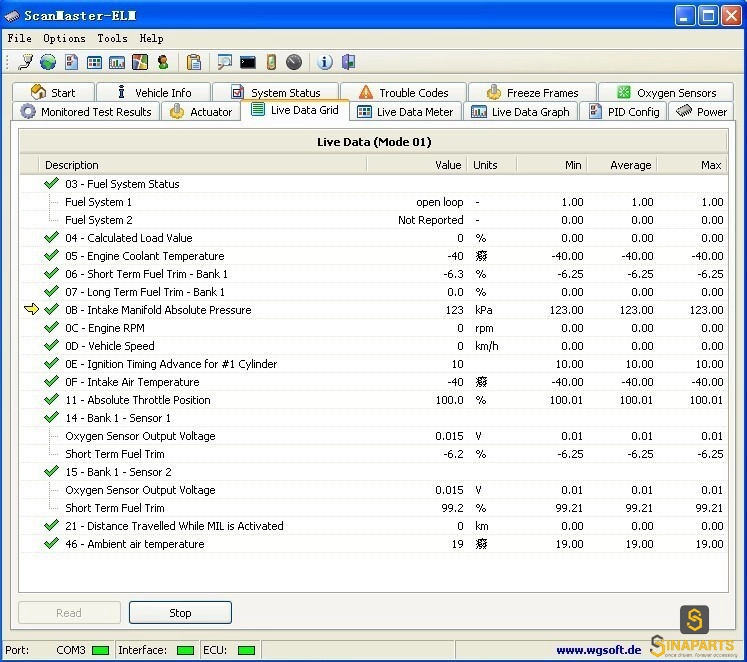Viewport: 747px width, 662px height.
Task: Click the green check beside Ambient air temperature
Action: coord(51,544)
